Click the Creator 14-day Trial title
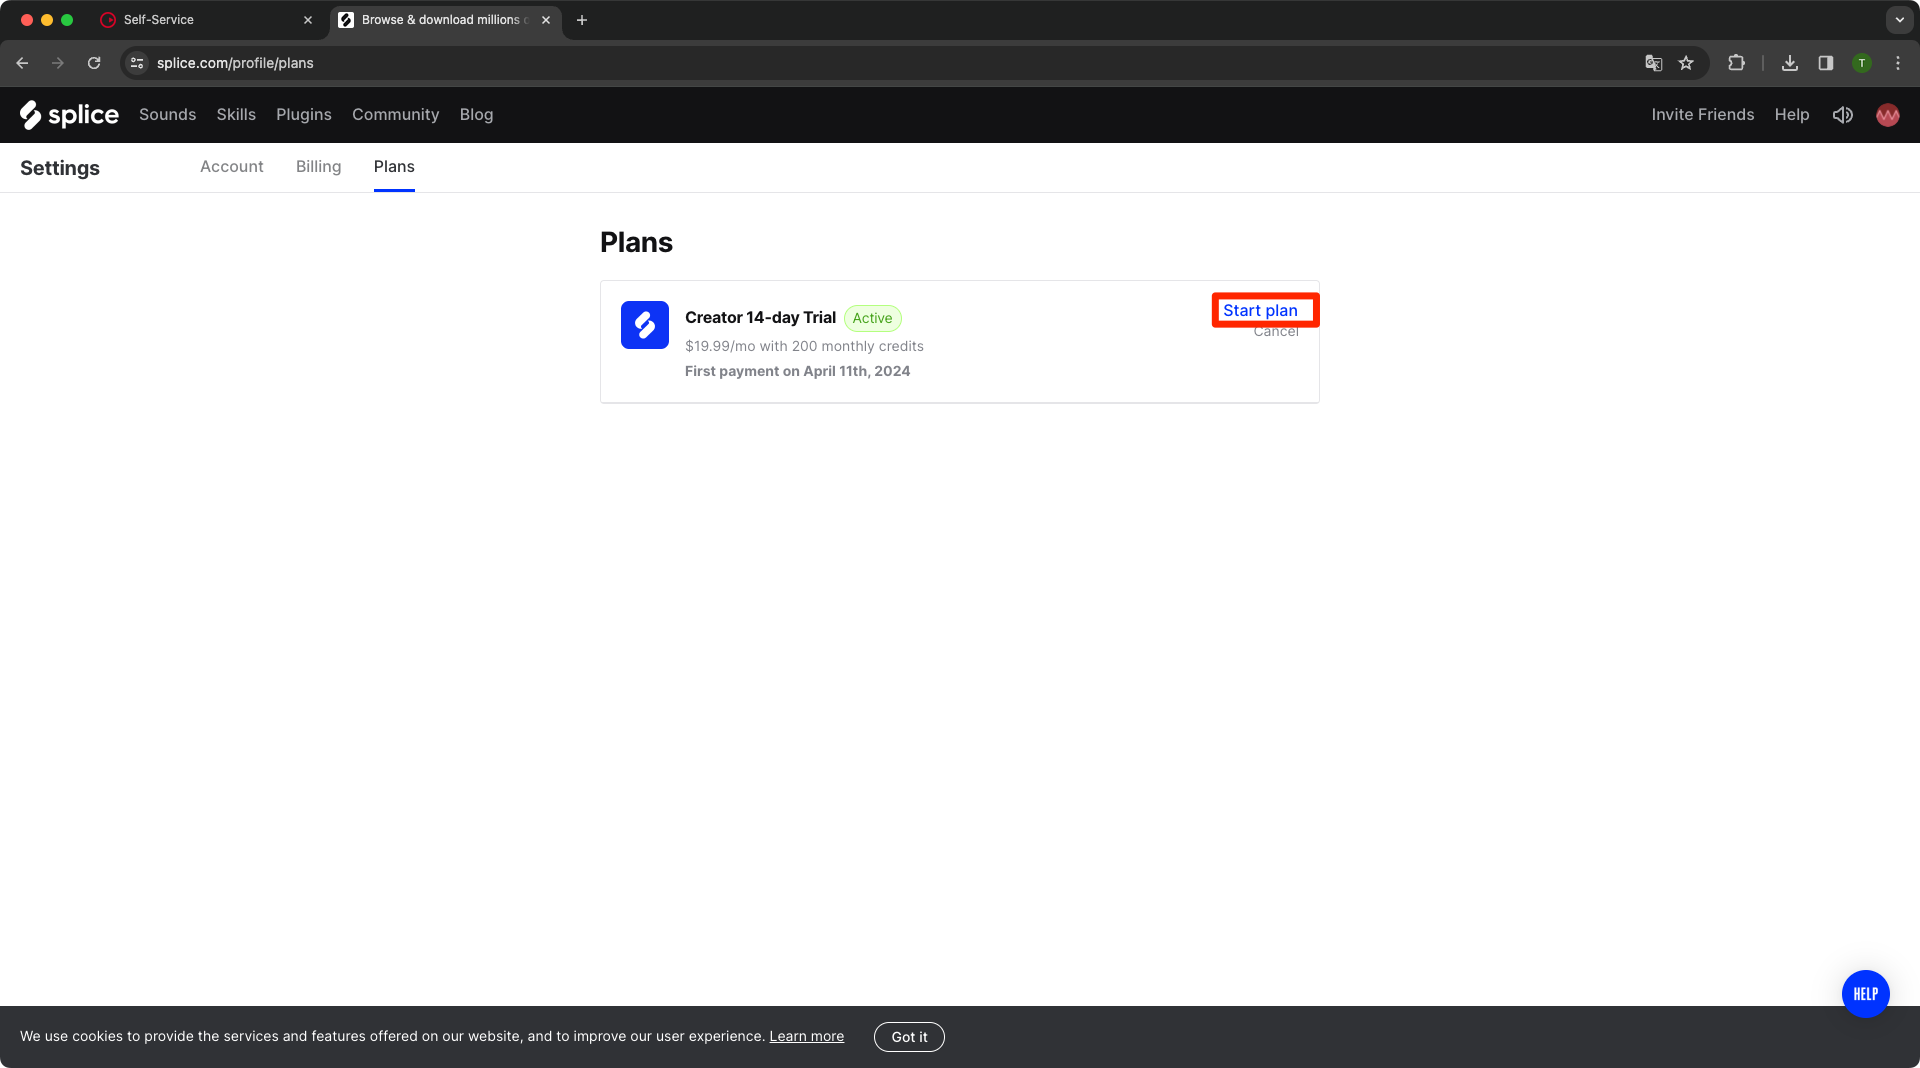This screenshot has width=1920, height=1068. coord(760,318)
